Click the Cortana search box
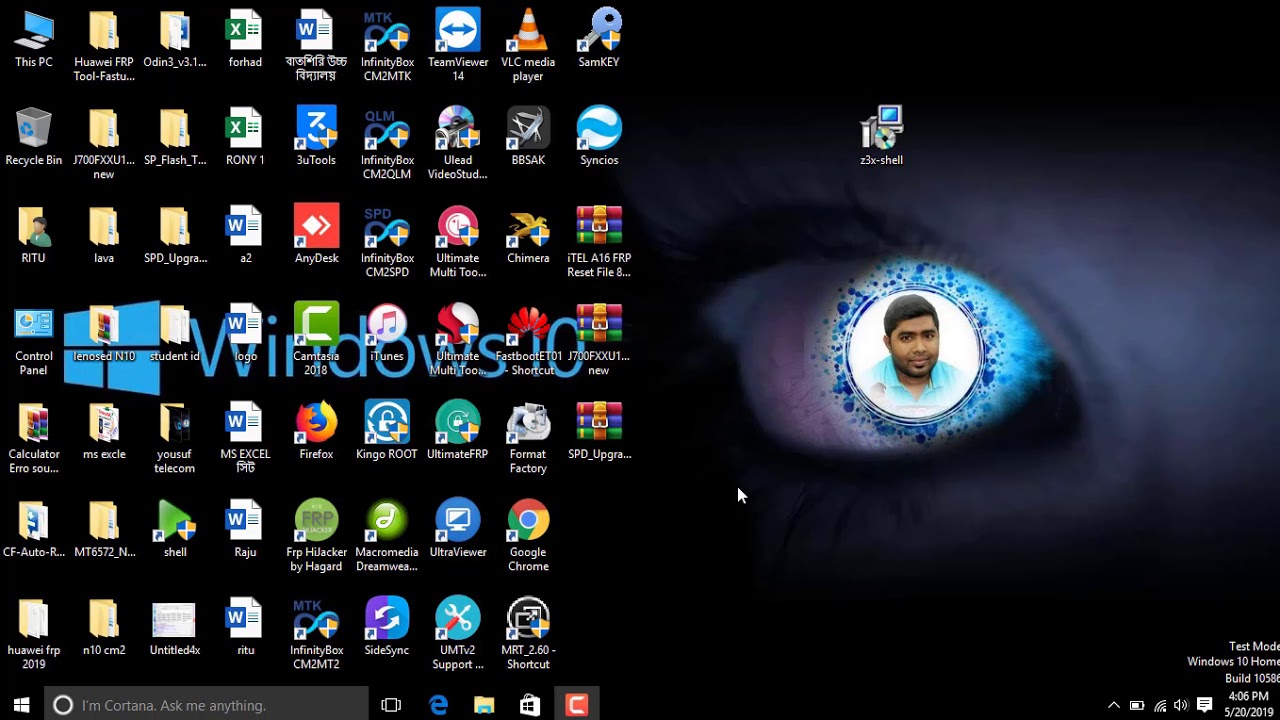 click(207, 705)
